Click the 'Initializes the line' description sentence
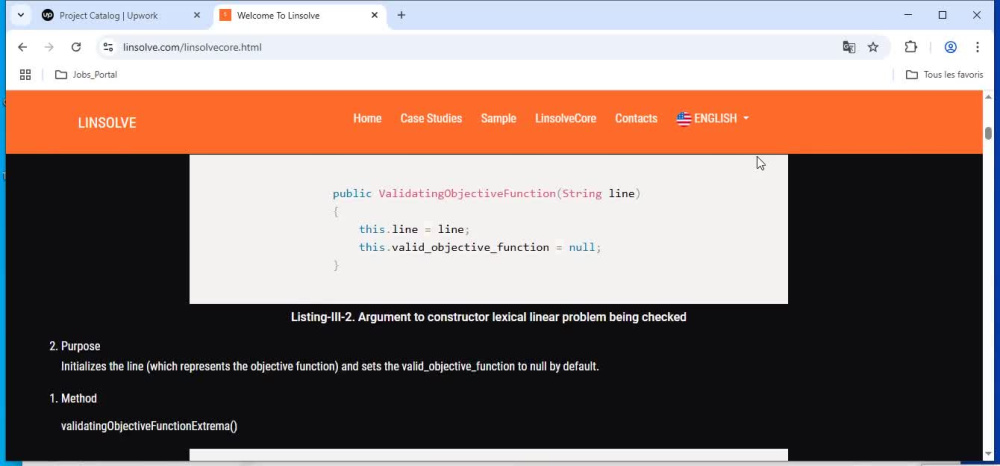The image size is (1000, 466). (330, 367)
